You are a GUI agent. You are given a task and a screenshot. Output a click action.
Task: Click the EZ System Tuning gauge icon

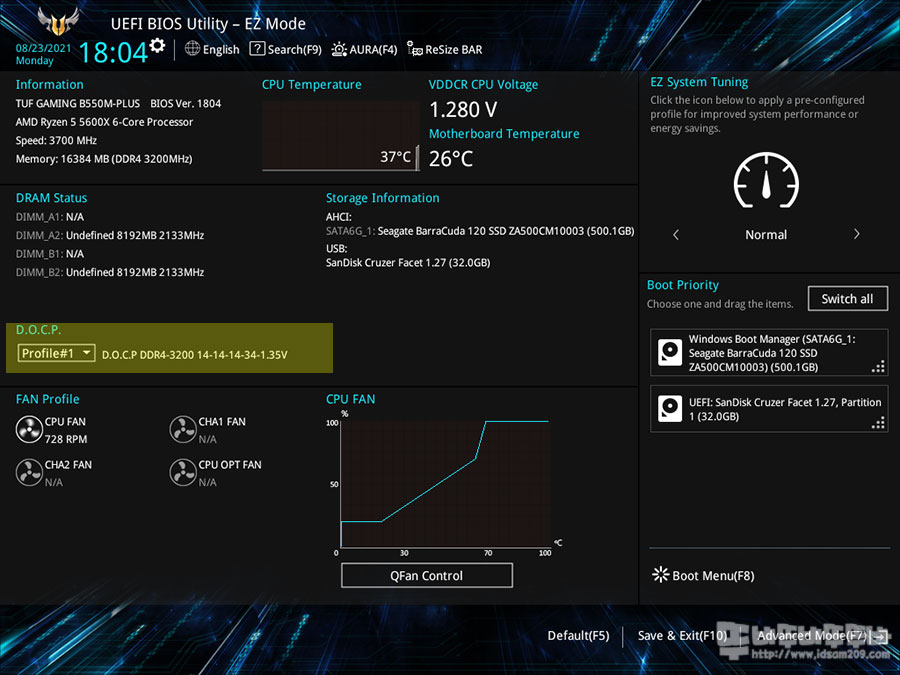point(766,180)
